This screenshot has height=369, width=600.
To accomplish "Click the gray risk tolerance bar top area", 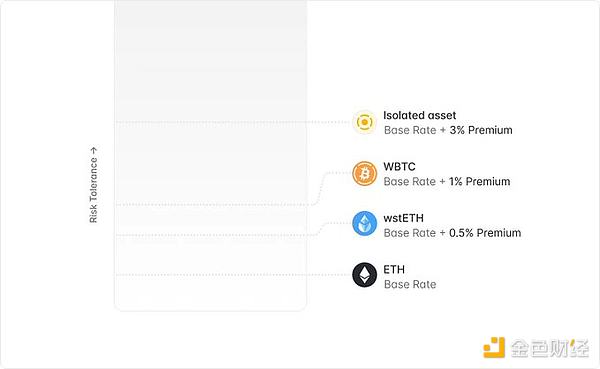I will click(210, 57).
